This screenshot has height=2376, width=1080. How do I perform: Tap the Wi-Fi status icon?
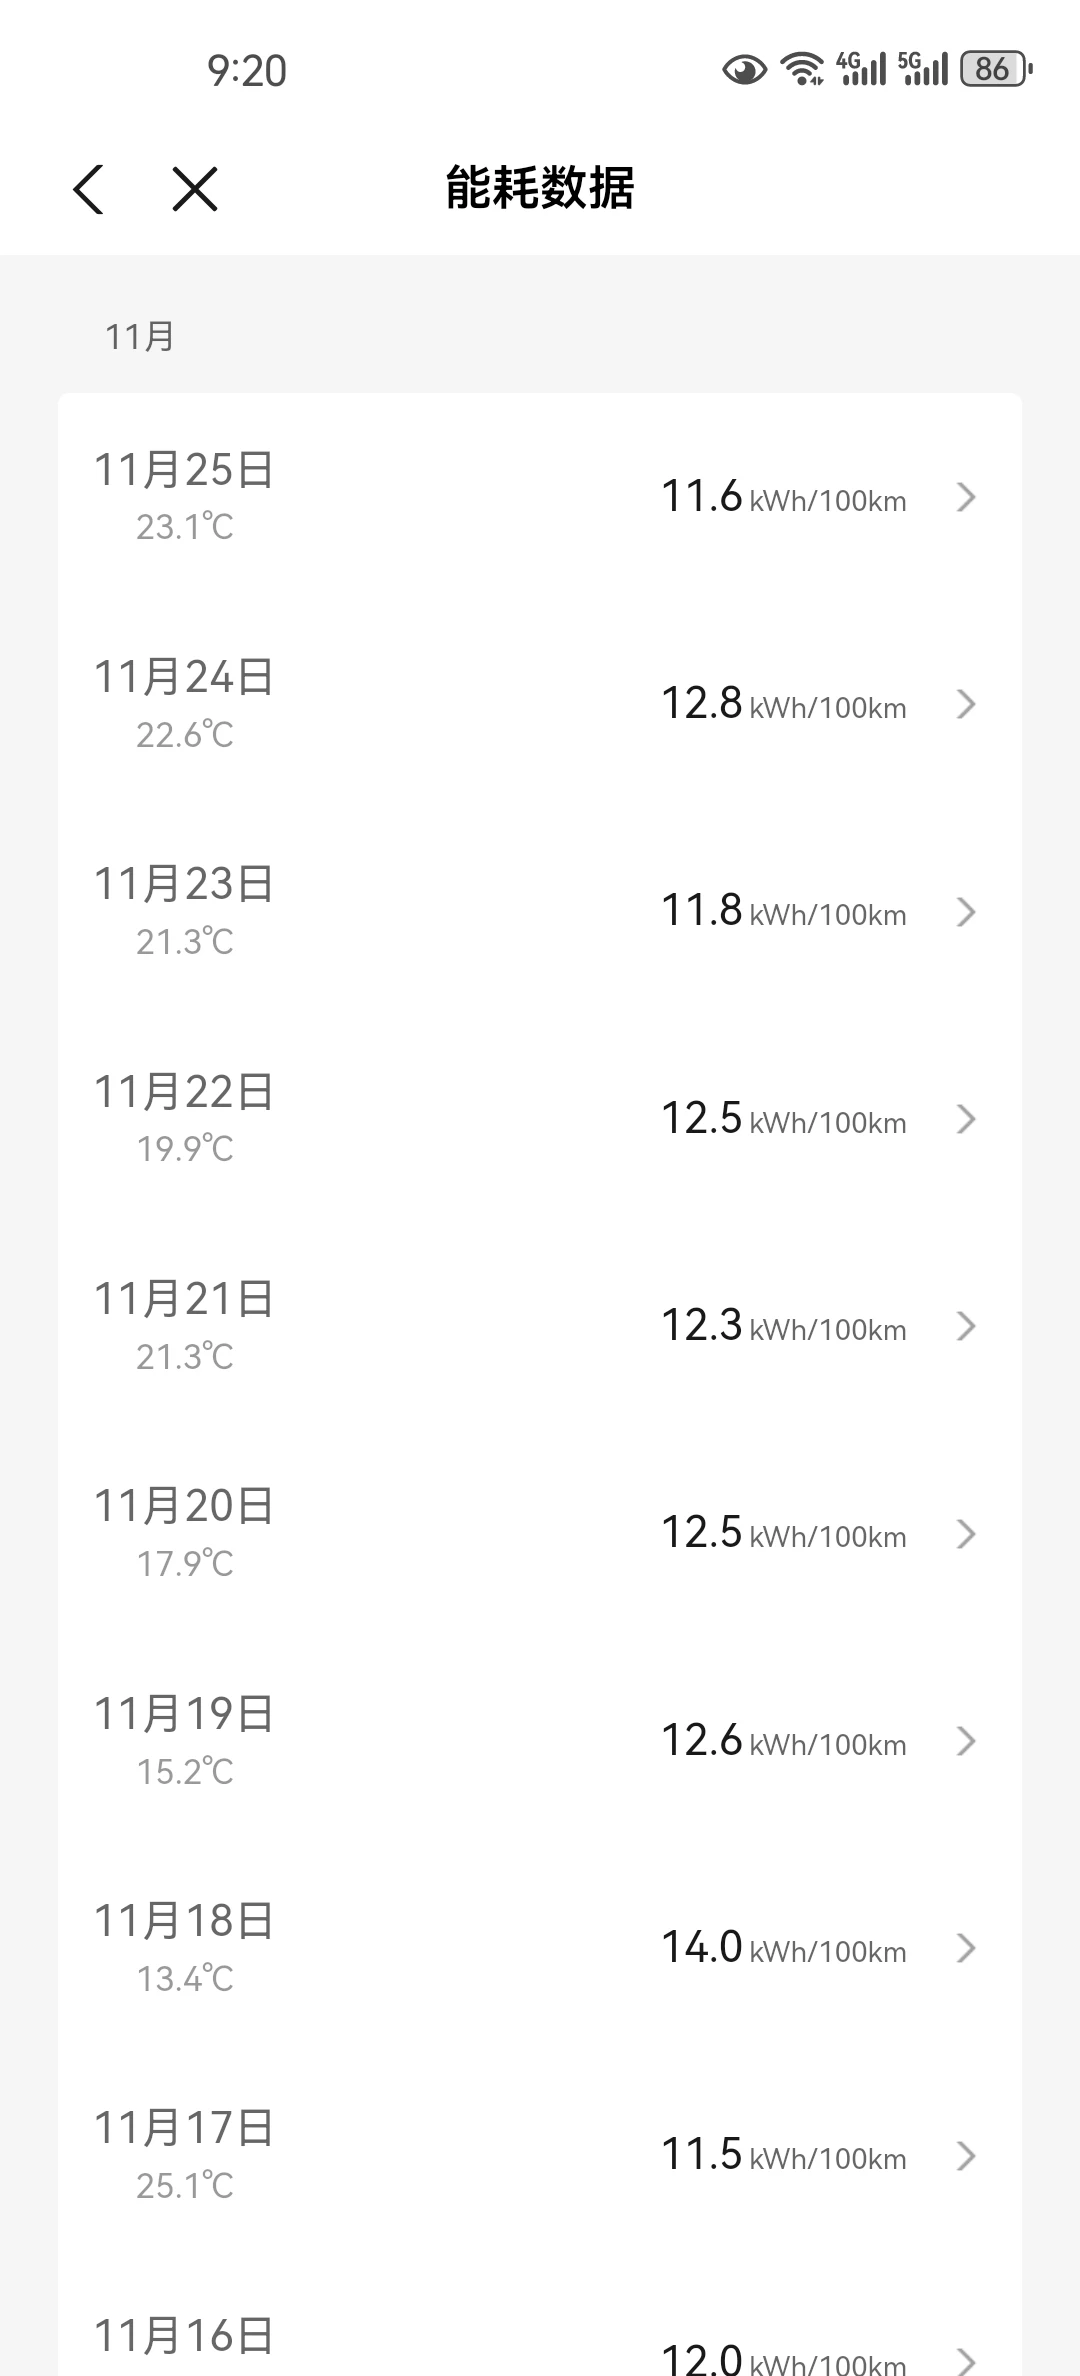pos(802,69)
